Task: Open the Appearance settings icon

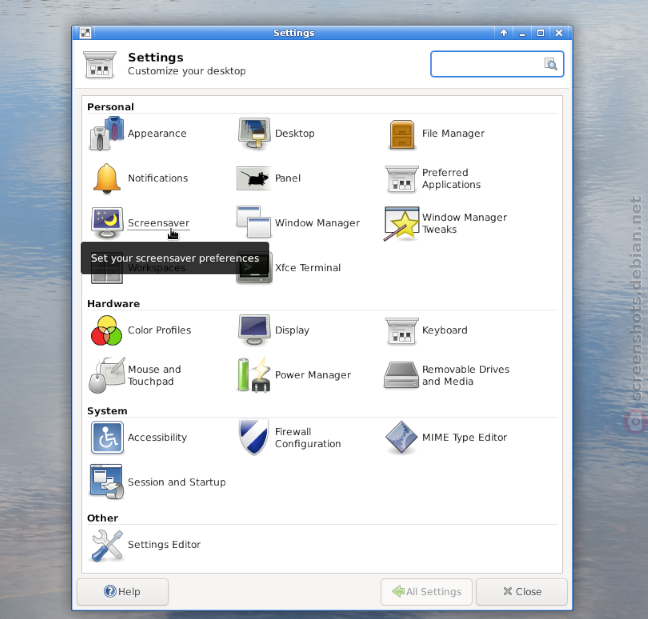Action: pos(107,133)
